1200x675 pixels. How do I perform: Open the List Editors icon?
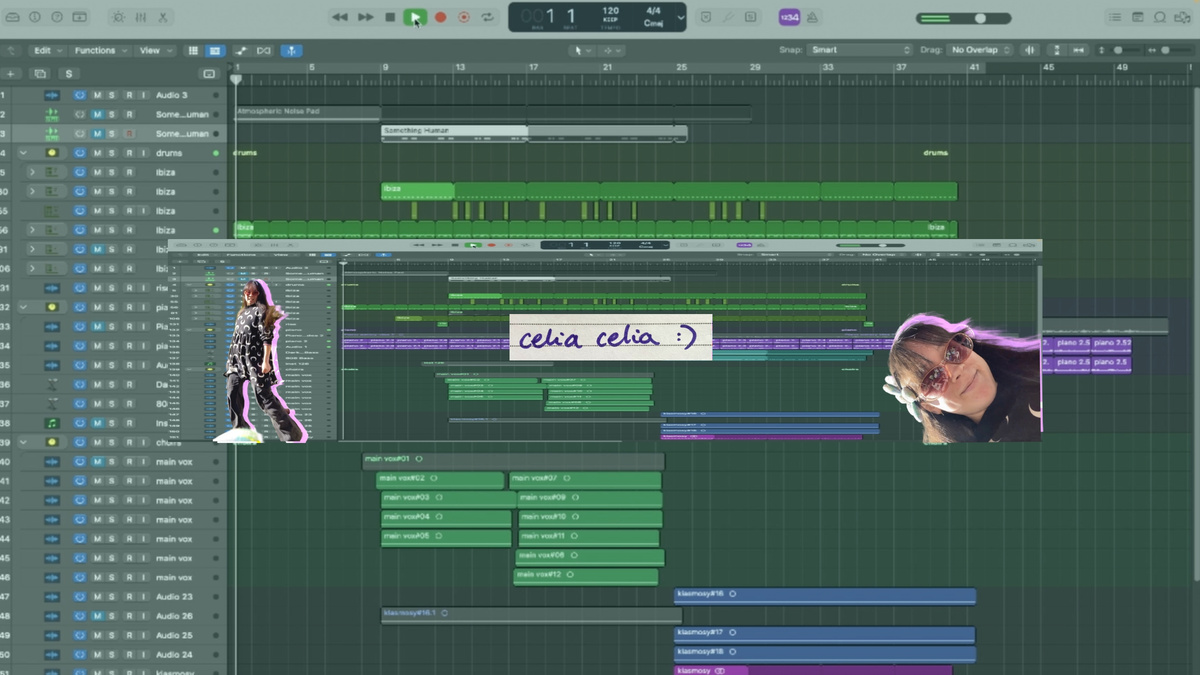(1114, 17)
